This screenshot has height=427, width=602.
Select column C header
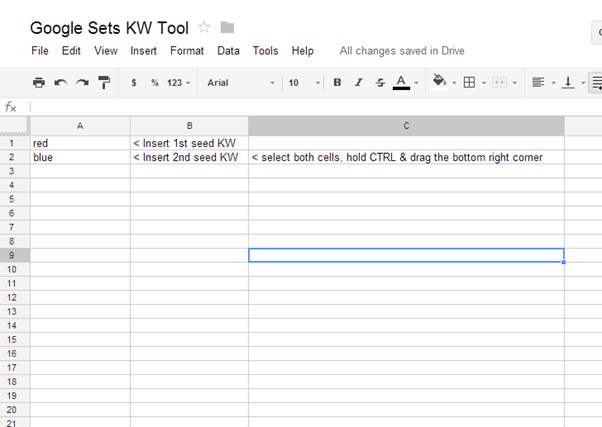[x=406, y=126]
